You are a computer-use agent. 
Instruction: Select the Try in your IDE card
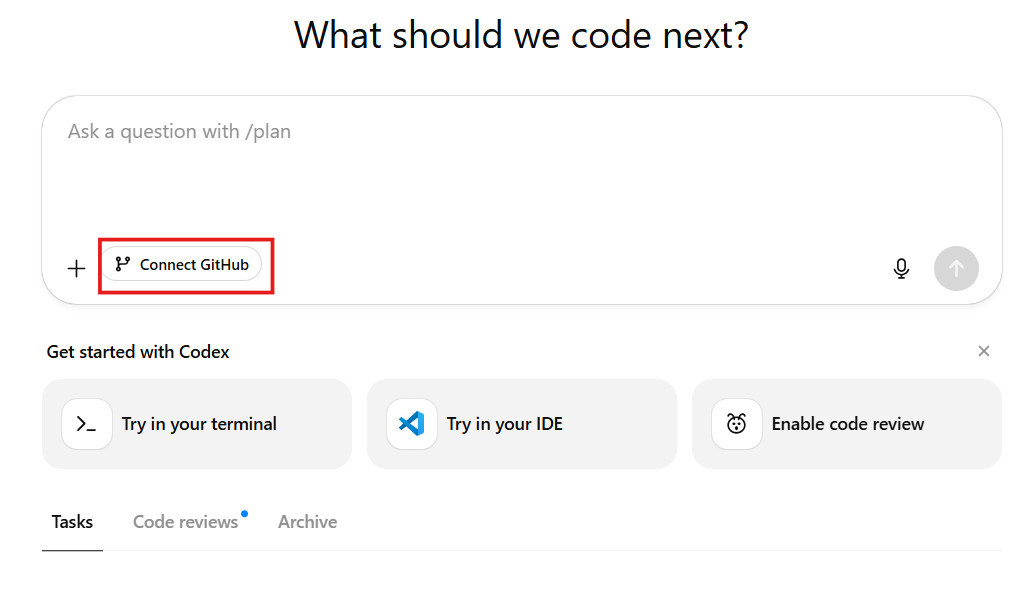(521, 424)
